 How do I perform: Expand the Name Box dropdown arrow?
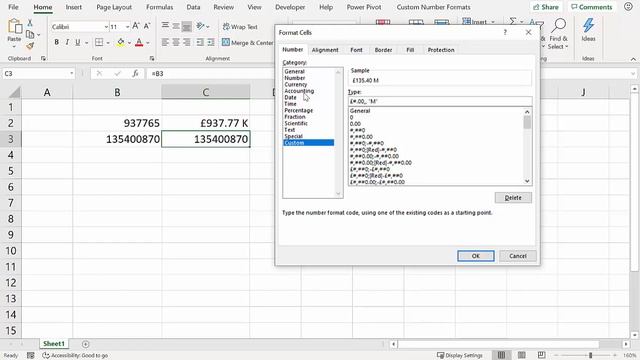click(x=71, y=73)
